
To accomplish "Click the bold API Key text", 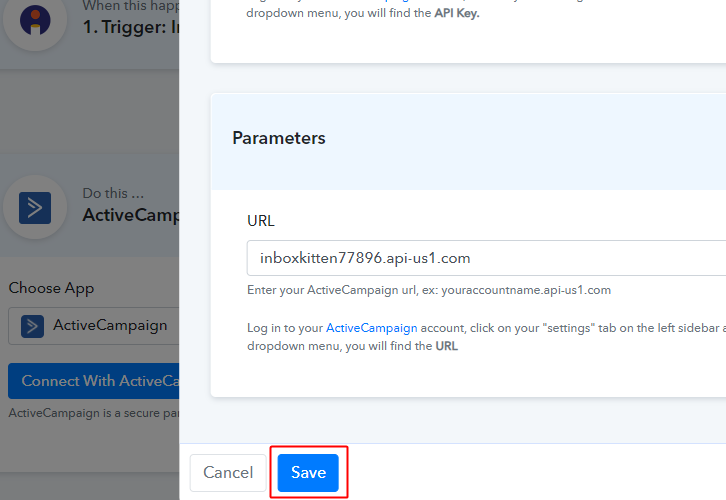I will 457,13.
